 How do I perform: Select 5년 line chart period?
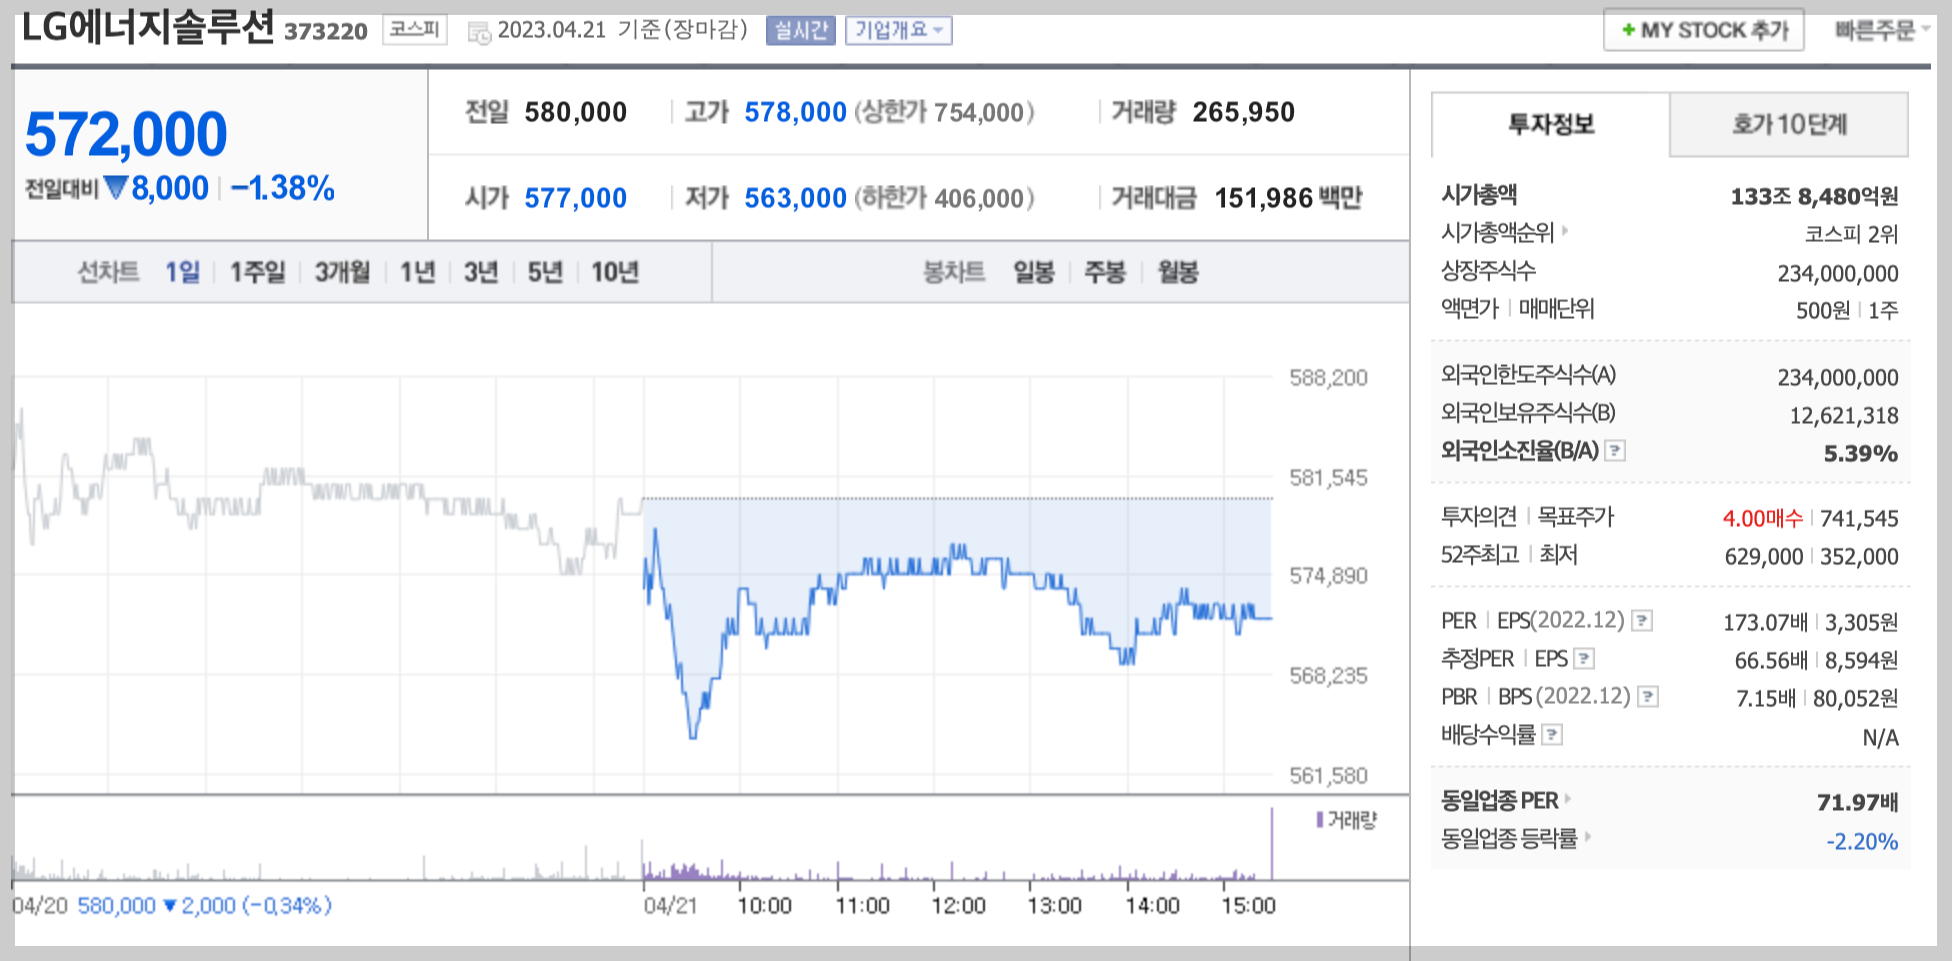545,272
